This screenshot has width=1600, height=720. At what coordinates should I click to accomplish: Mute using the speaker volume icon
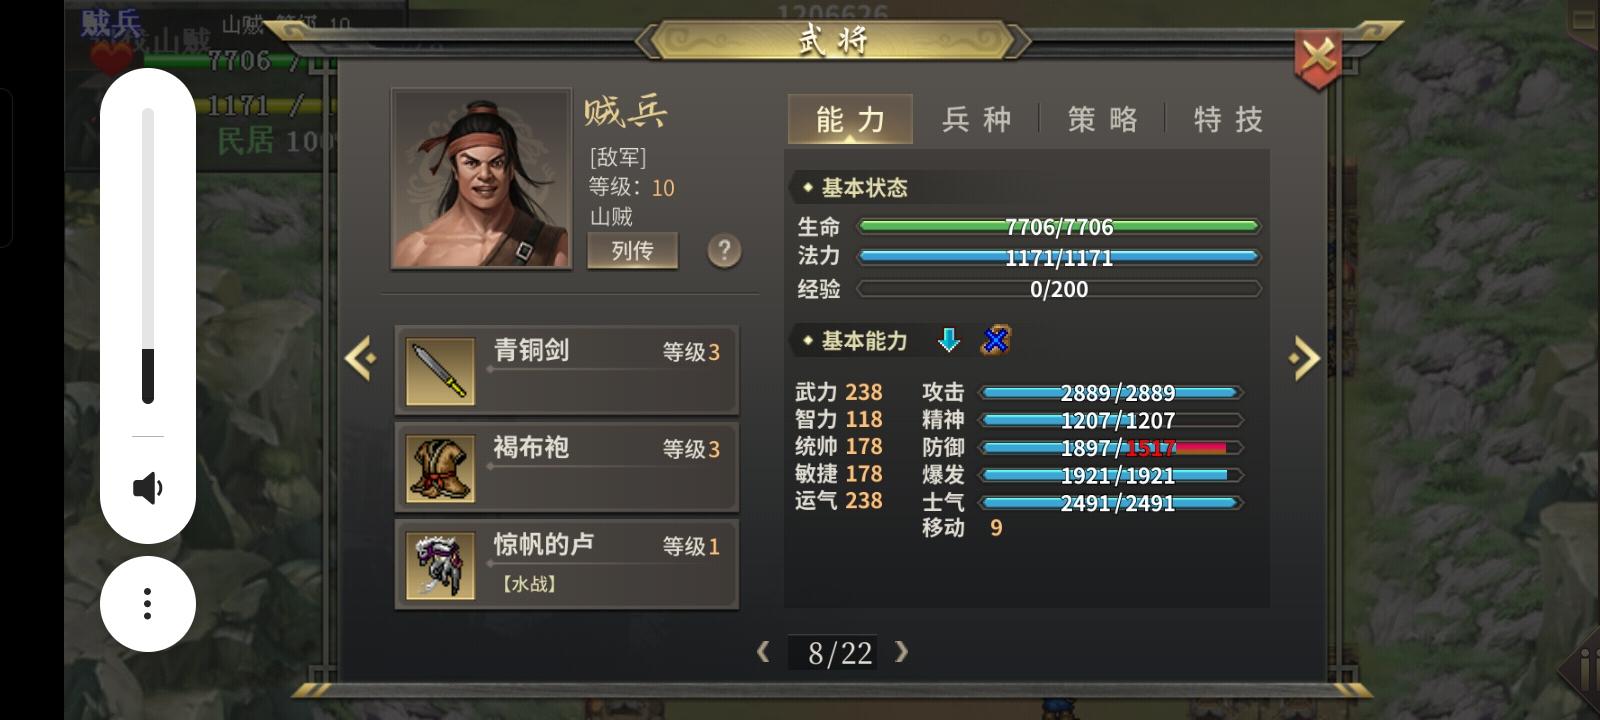point(148,488)
